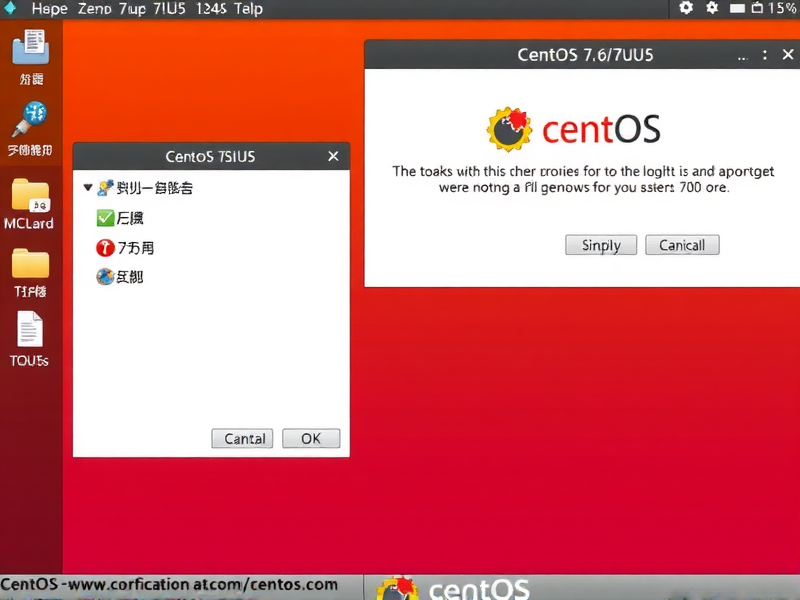Open the T1f folder on the desktop
The image size is (800, 600).
tap(29, 265)
